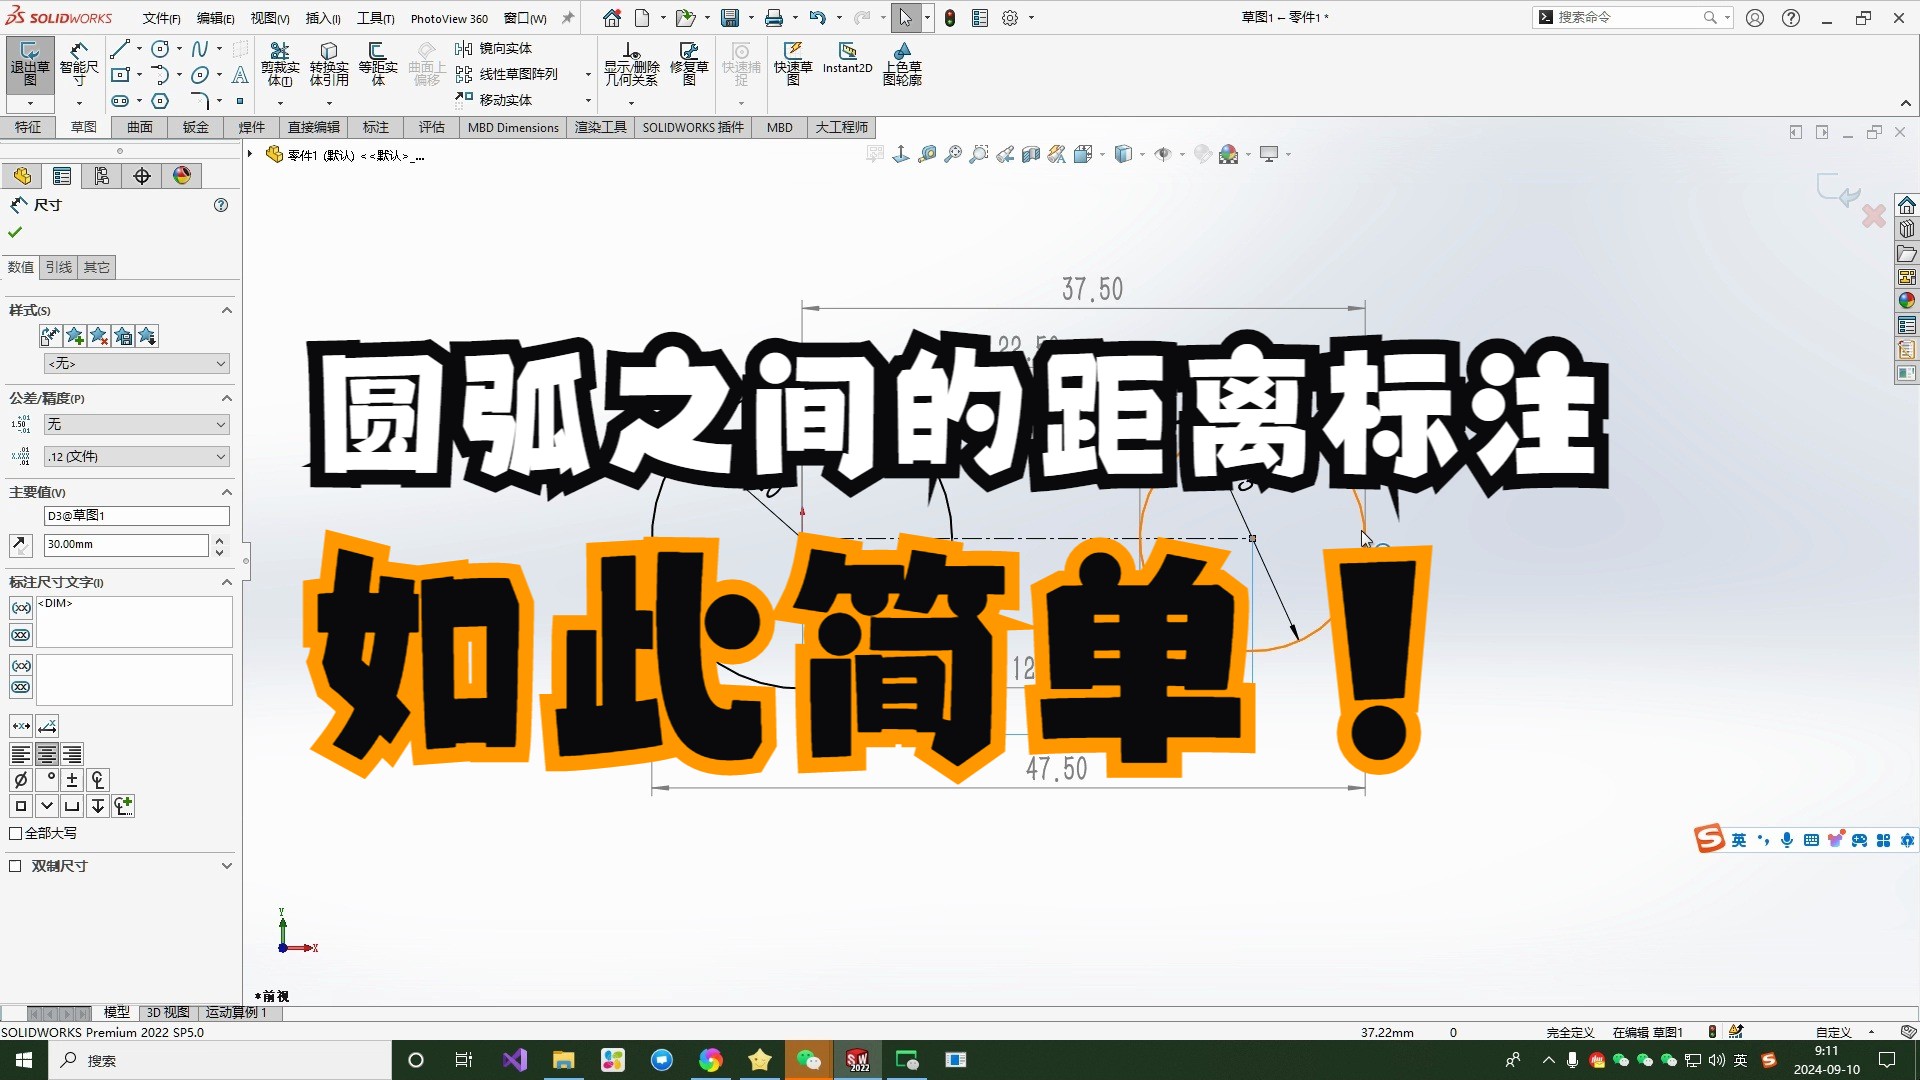Open the 工具(T) menu
Screen dimensions: 1920x1080
(377, 17)
